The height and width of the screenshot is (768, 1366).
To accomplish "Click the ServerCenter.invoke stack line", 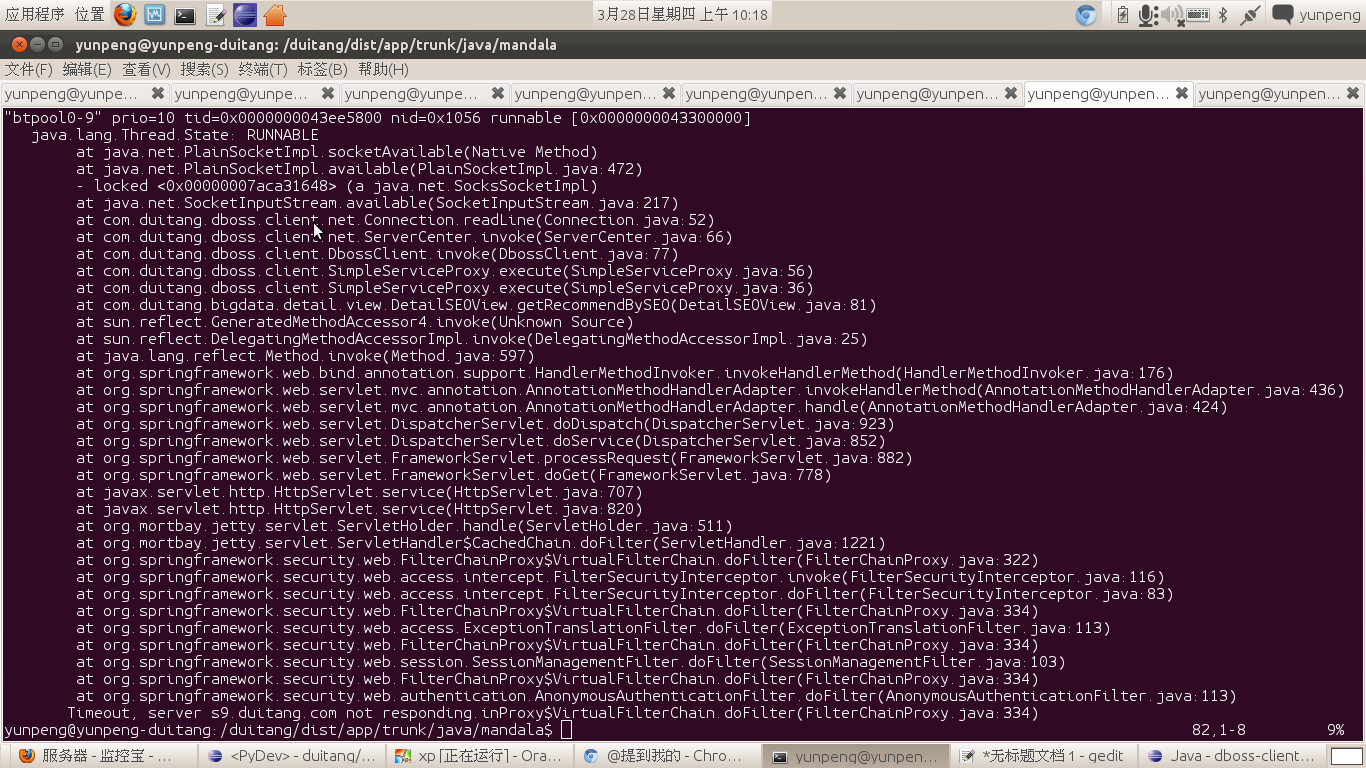I will pyautogui.click(x=404, y=237).
